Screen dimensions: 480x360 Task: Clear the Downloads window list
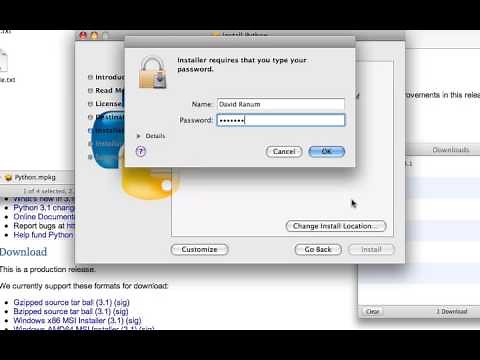pyautogui.click(x=372, y=311)
